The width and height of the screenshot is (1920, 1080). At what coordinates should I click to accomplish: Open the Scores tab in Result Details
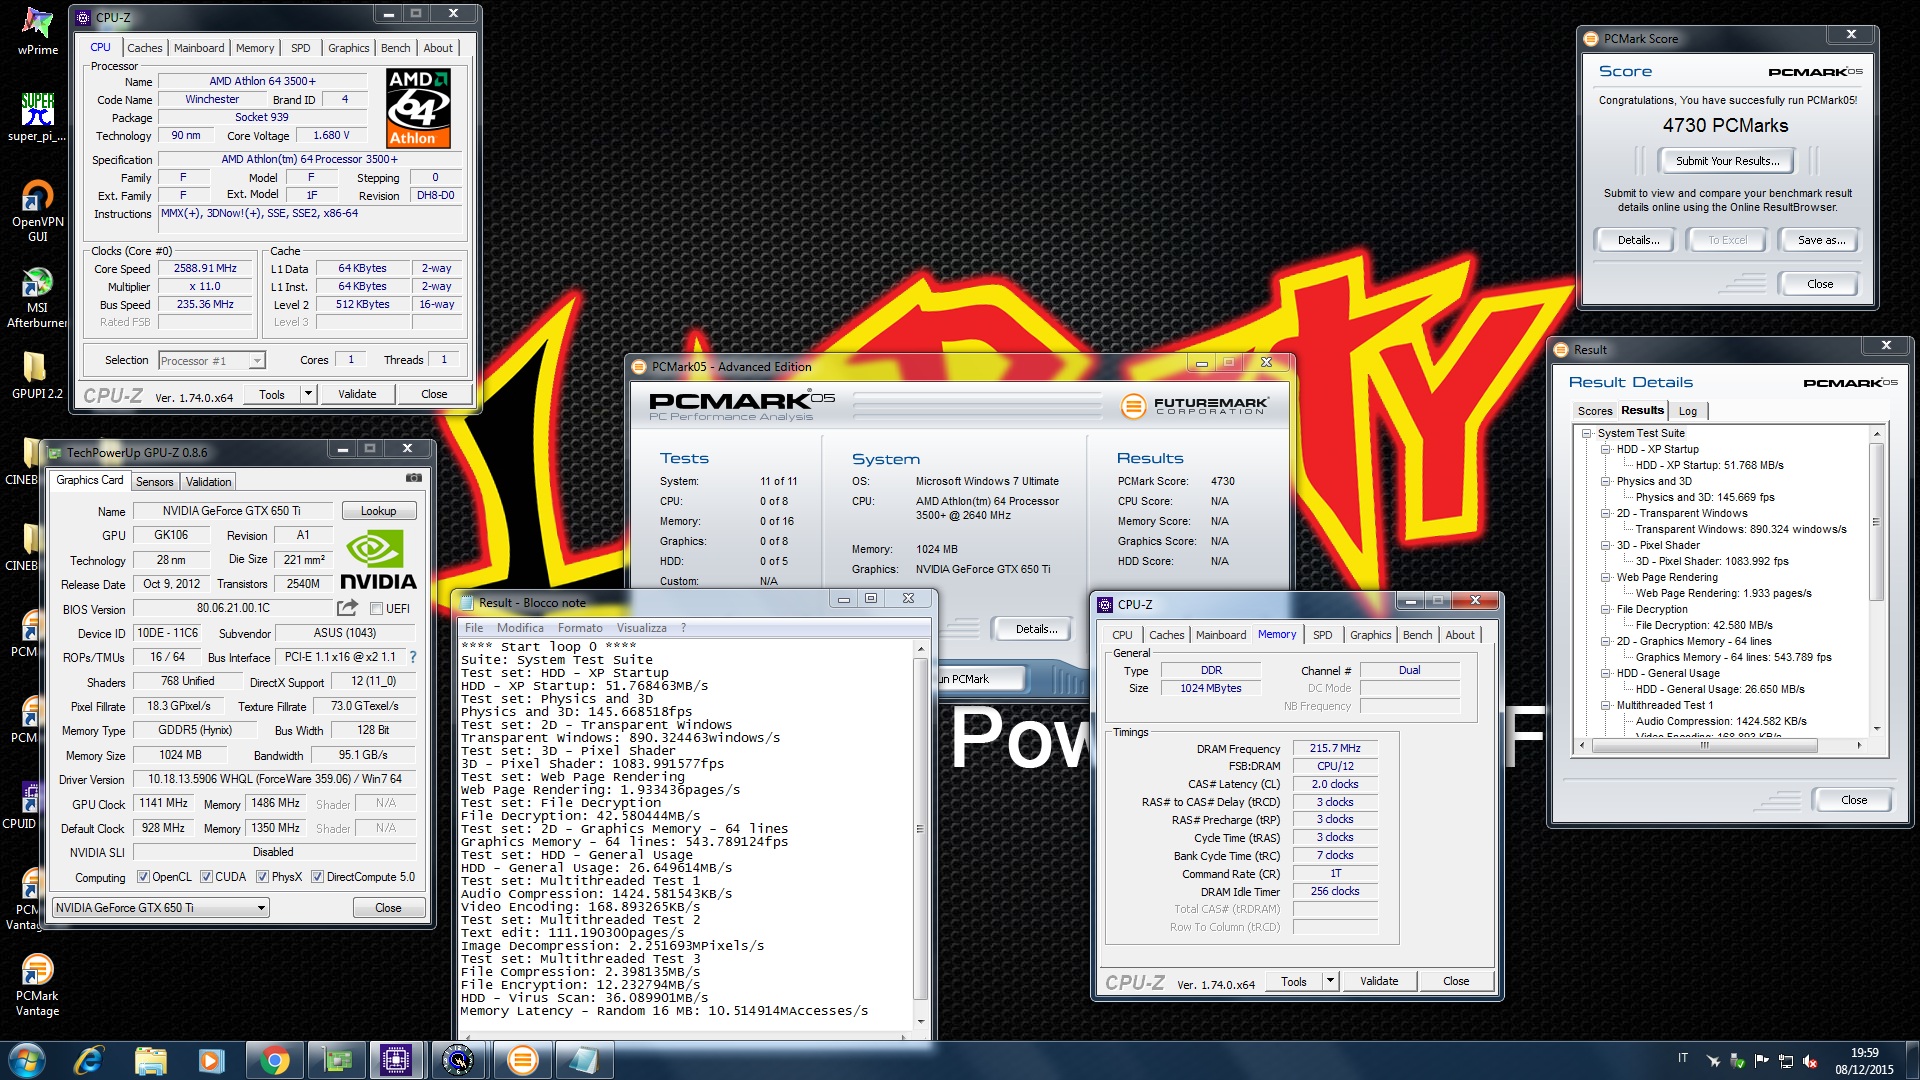[x=1595, y=411]
